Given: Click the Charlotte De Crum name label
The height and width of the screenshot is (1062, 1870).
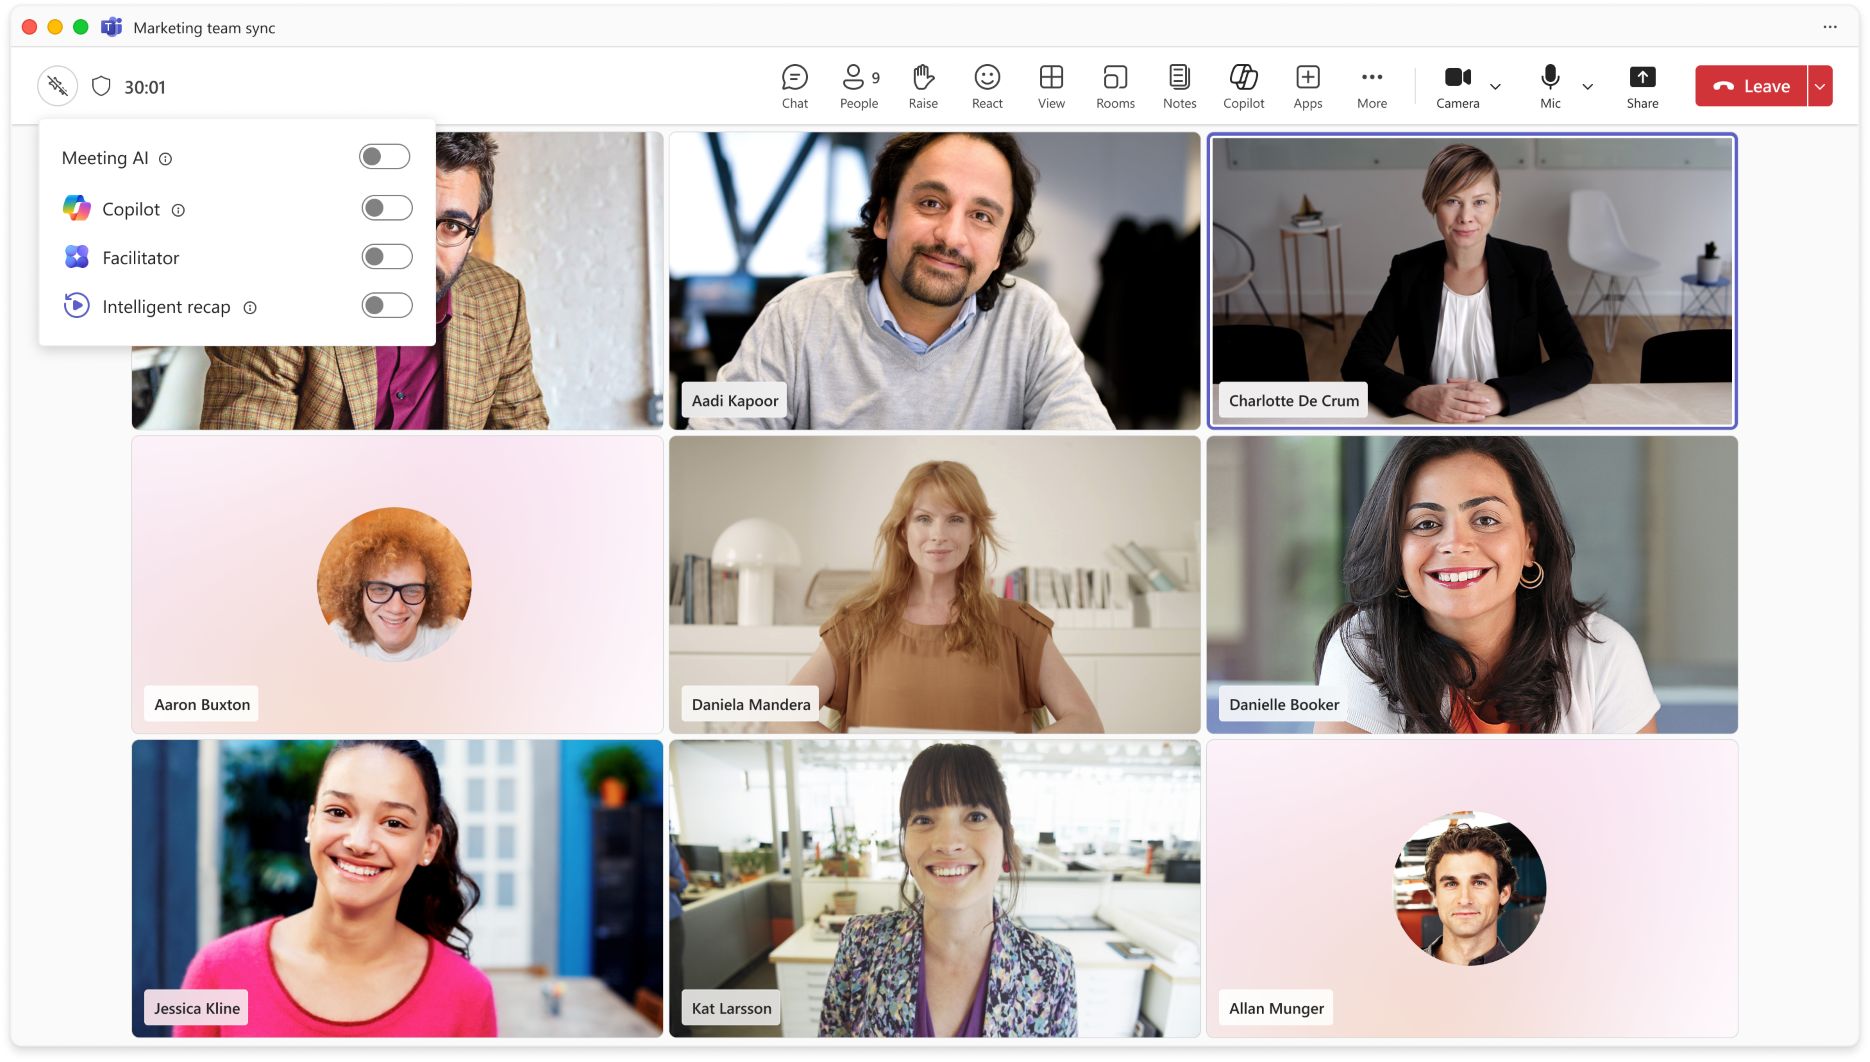Looking at the screenshot, I should (1294, 401).
